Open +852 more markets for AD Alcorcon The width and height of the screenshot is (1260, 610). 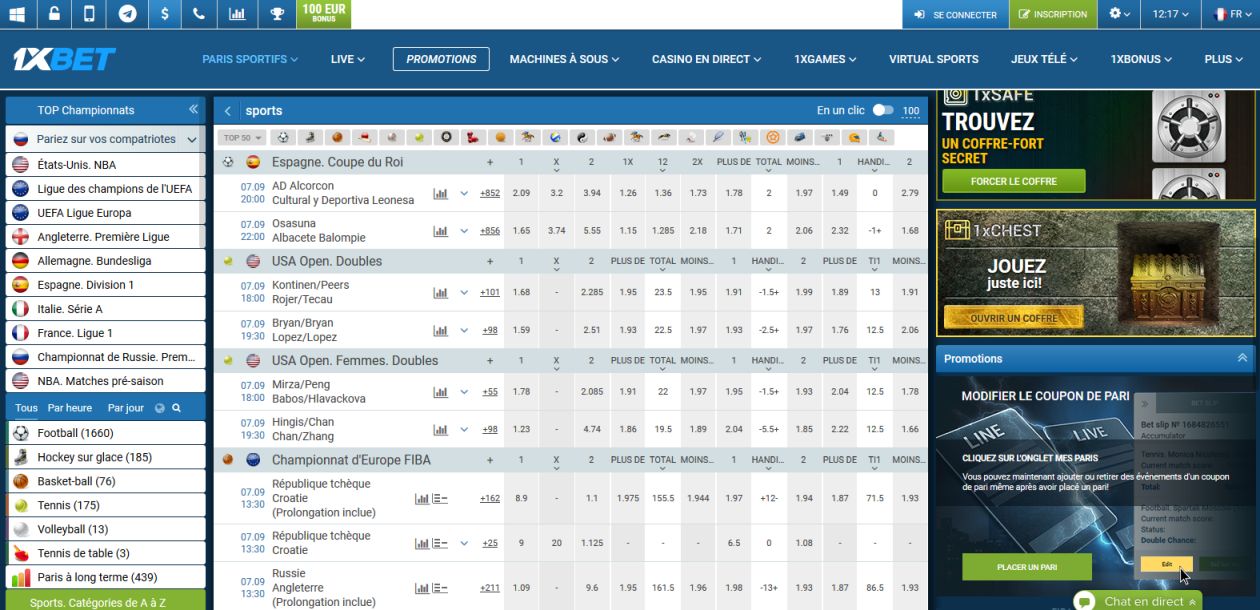(x=490, y=194)
